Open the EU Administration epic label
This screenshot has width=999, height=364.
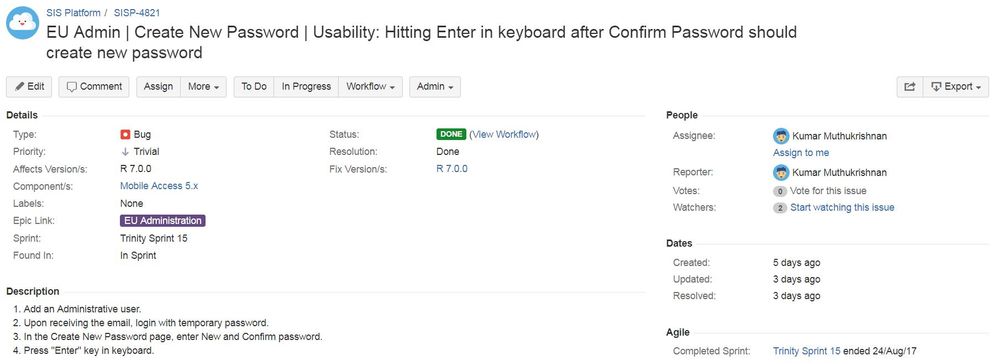coord(163,221)
